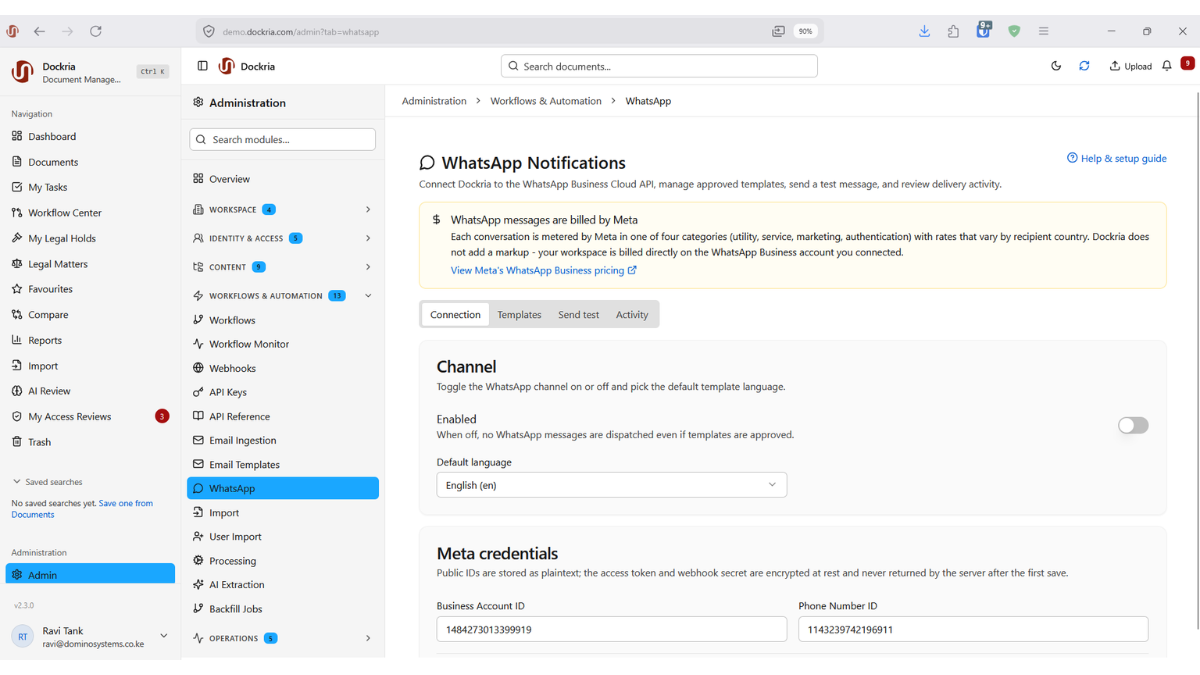Open browser extensions puzzle icon
Image resolution: width=1200 pixels, height=675 pixels.
(953, 31)
